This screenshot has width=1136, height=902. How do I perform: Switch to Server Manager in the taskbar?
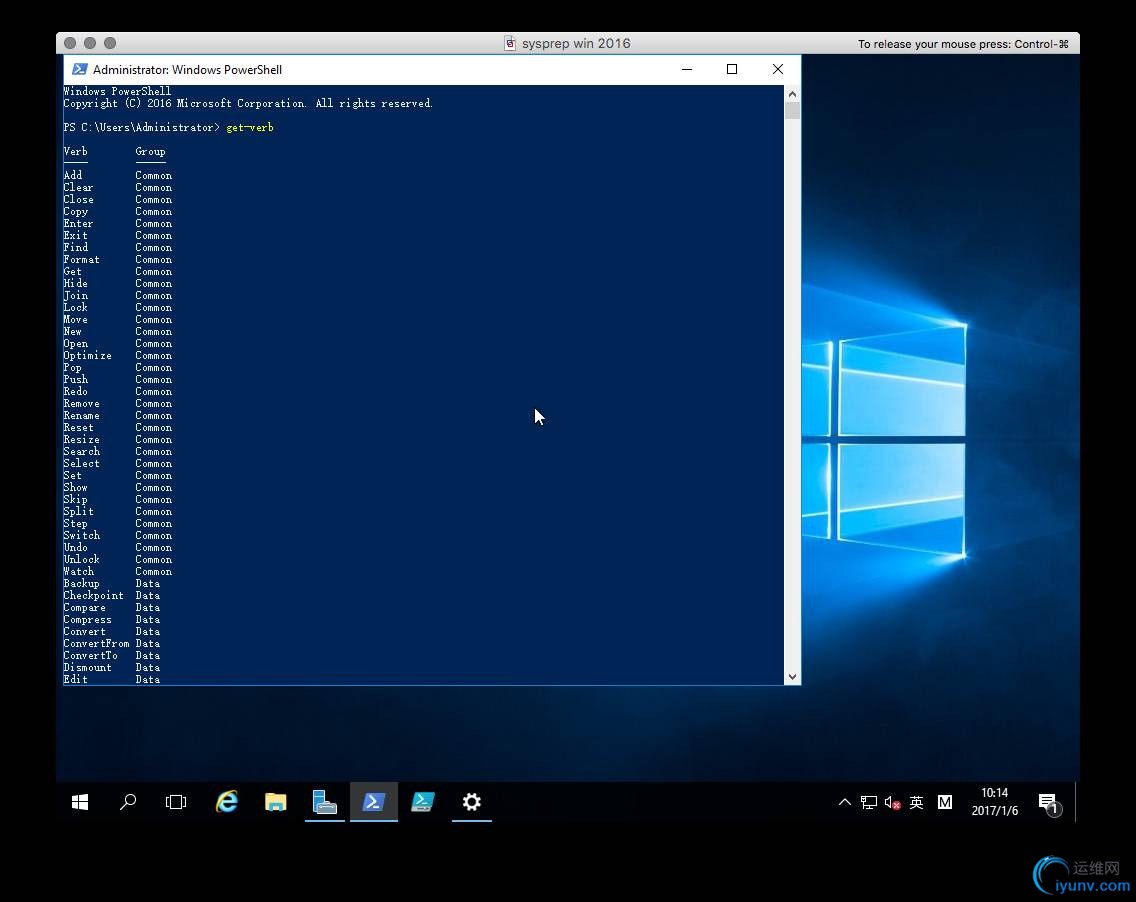[324, 802]
